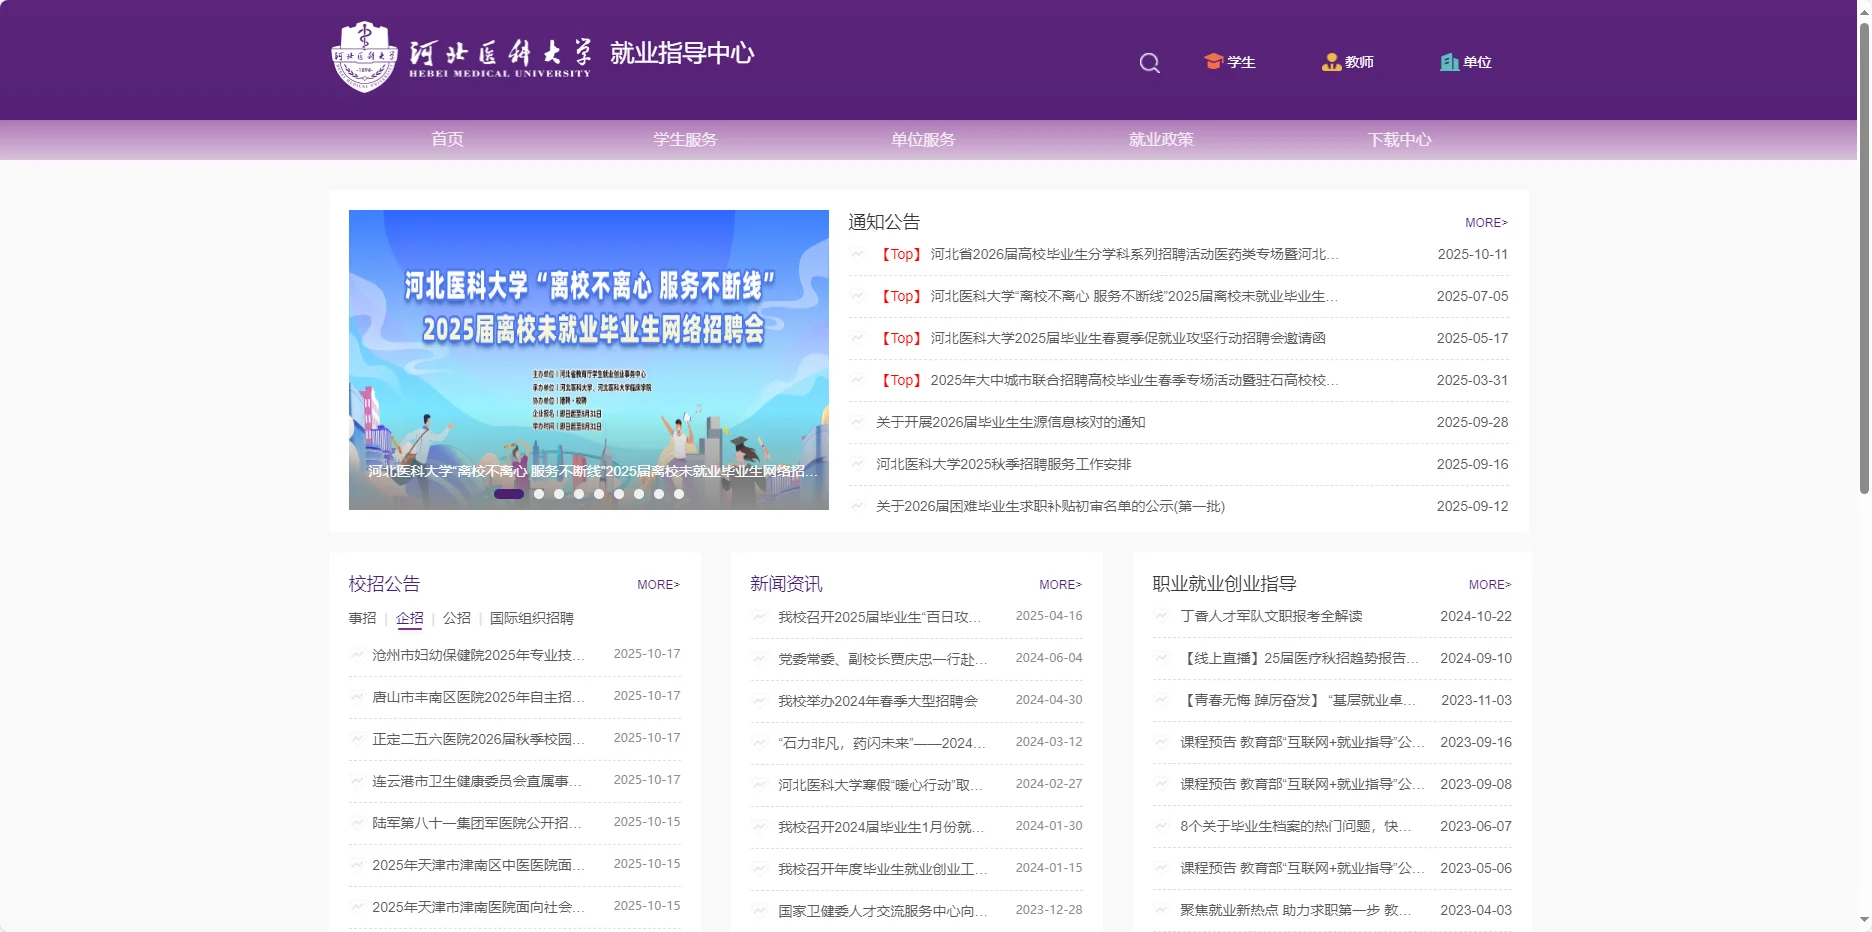This screenshot has width=1872, height=932.
Task: Click MORE> for 校招公告
Action: (658, 585)
